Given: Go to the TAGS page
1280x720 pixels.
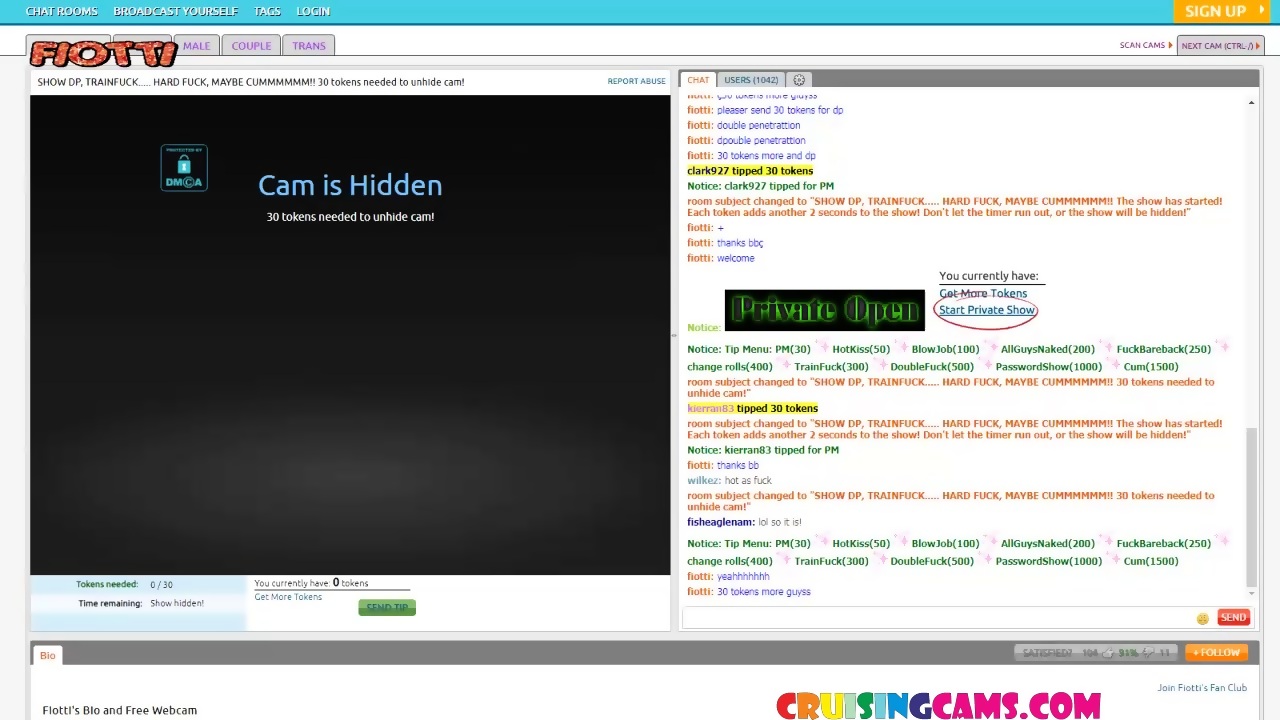Looking at the screenshot, I should point(267,11).
